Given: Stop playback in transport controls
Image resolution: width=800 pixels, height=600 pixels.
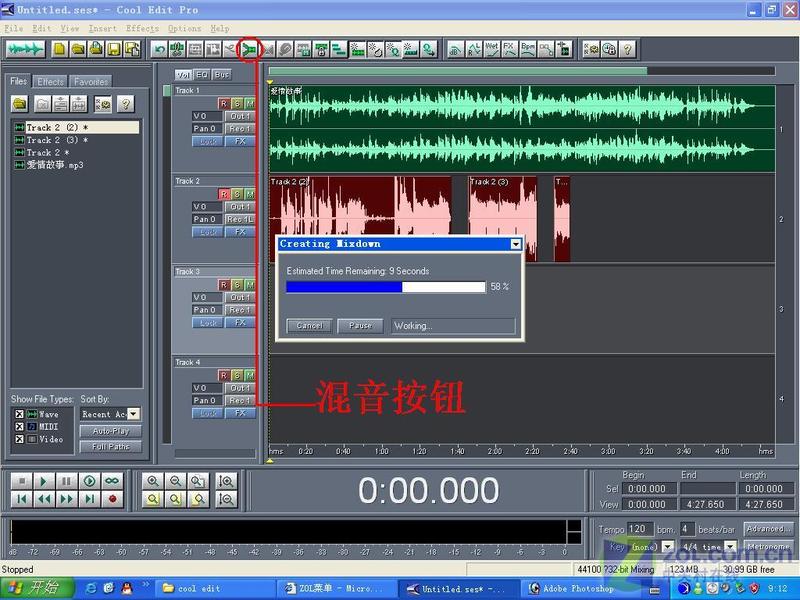Looking at the screenshot, I should tap(21, 481).
